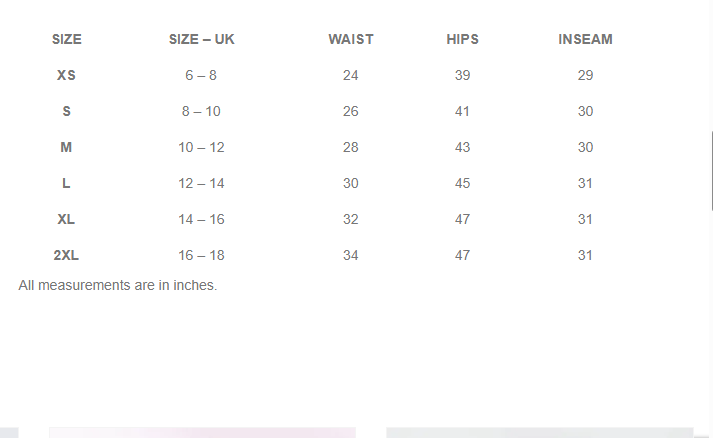Click inseam value 29 for XS
This screenshot has width=713, height=438.
[x=585, y=75]
